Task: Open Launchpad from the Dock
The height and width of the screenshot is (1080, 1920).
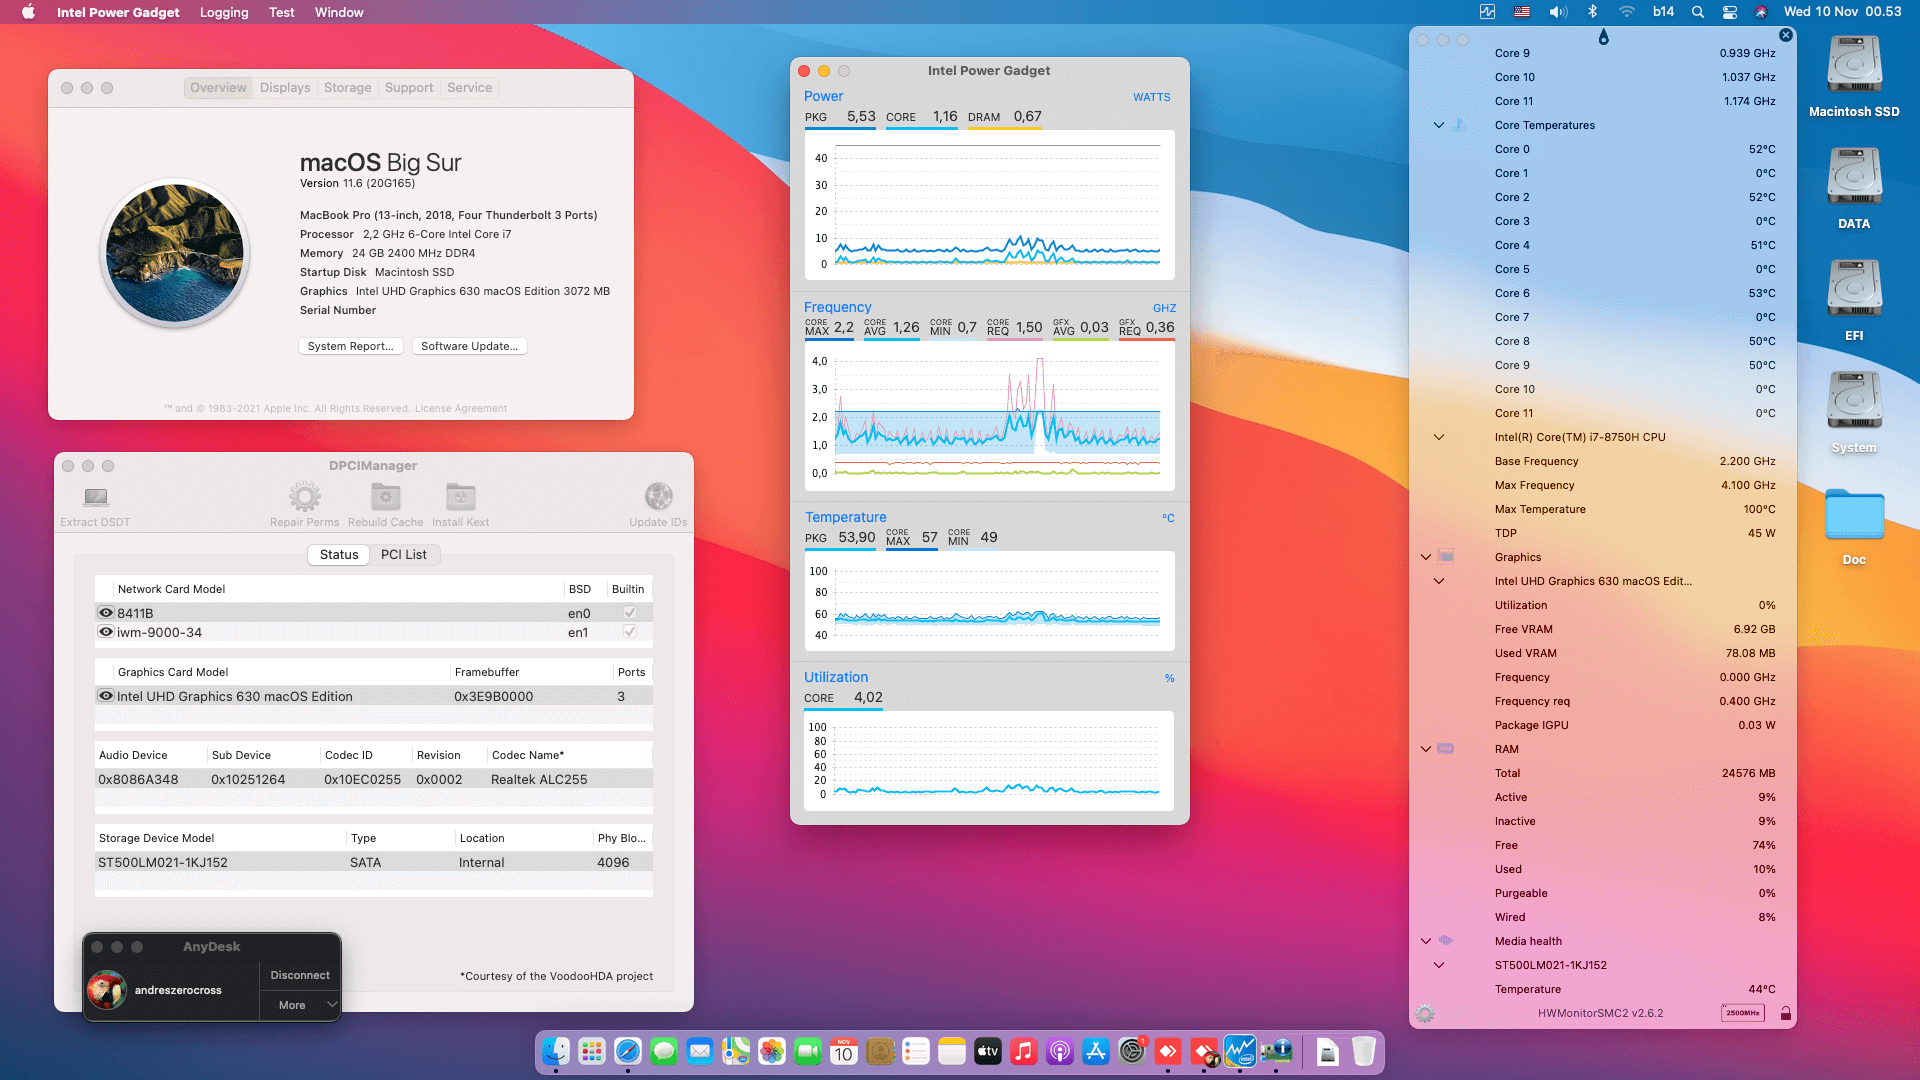Action: [x=592, y=1051]
